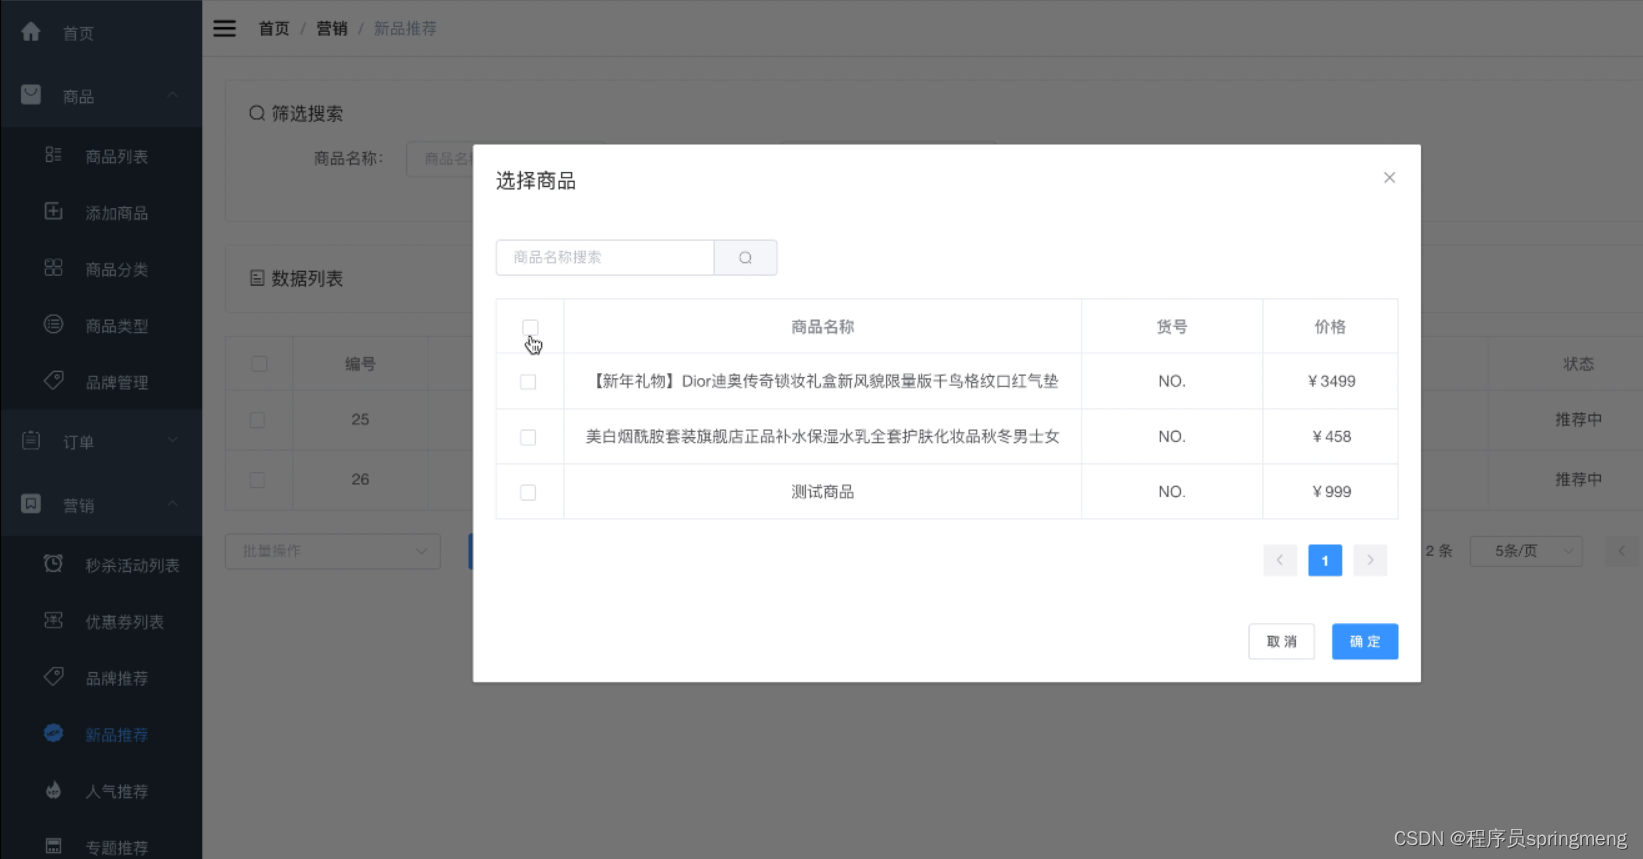Click the 优惠券列表 ticket icon
Image resolution: width=1643 pixels, height=859 pixels.
tap(54, 621)
